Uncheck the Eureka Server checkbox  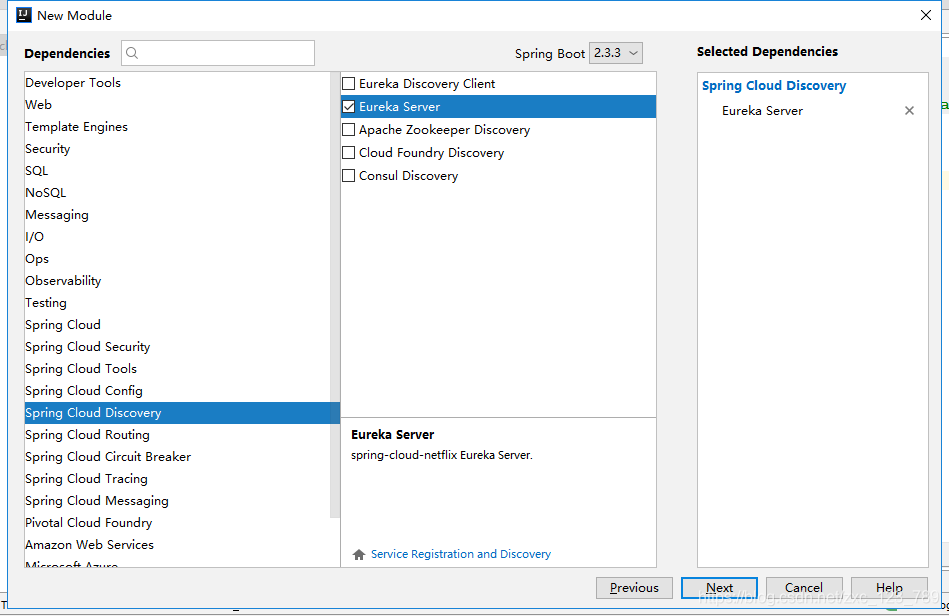click(349, 106)
